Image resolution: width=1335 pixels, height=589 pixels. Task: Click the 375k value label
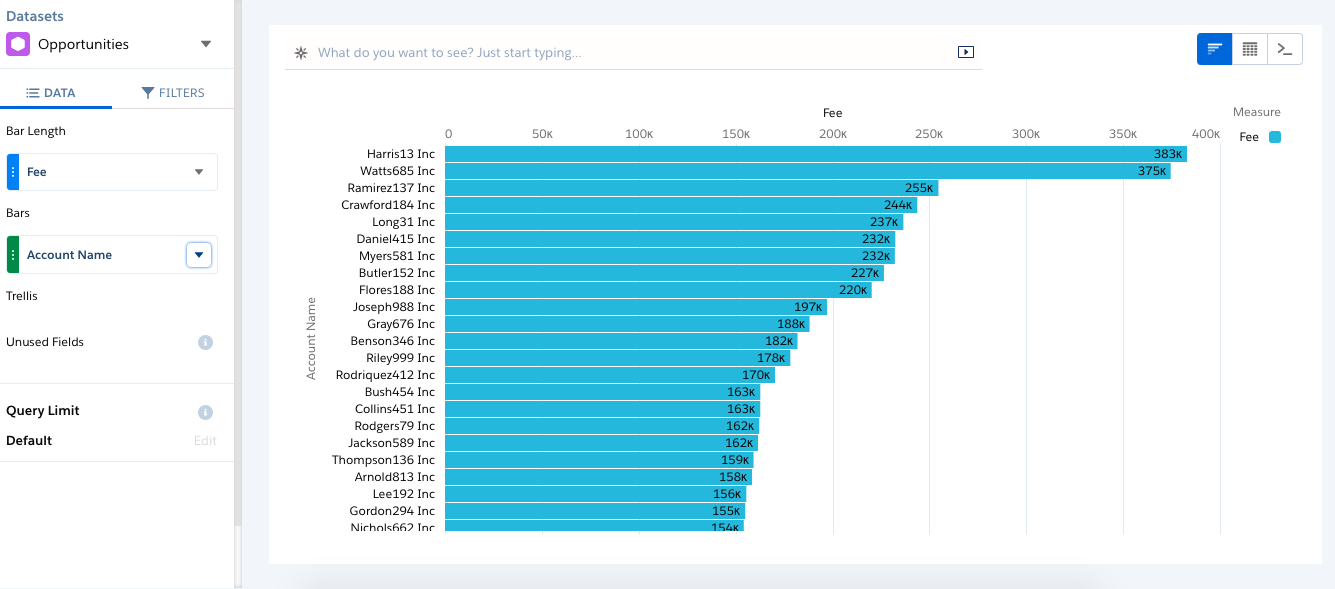pos(1152,171)
